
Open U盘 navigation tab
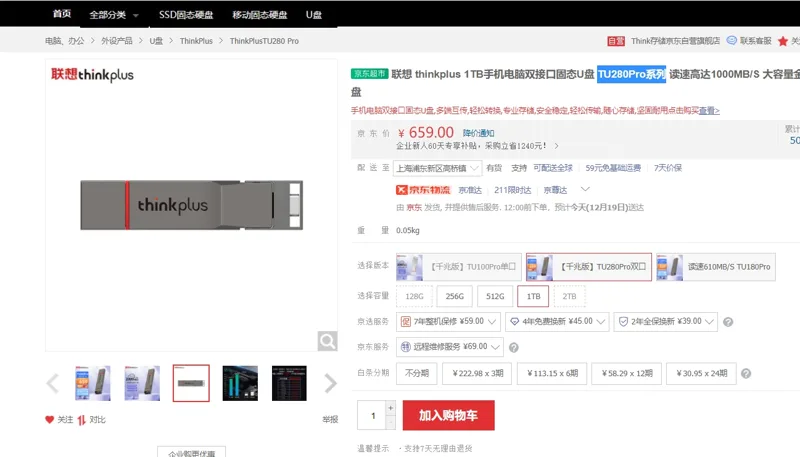click(314, 15)
